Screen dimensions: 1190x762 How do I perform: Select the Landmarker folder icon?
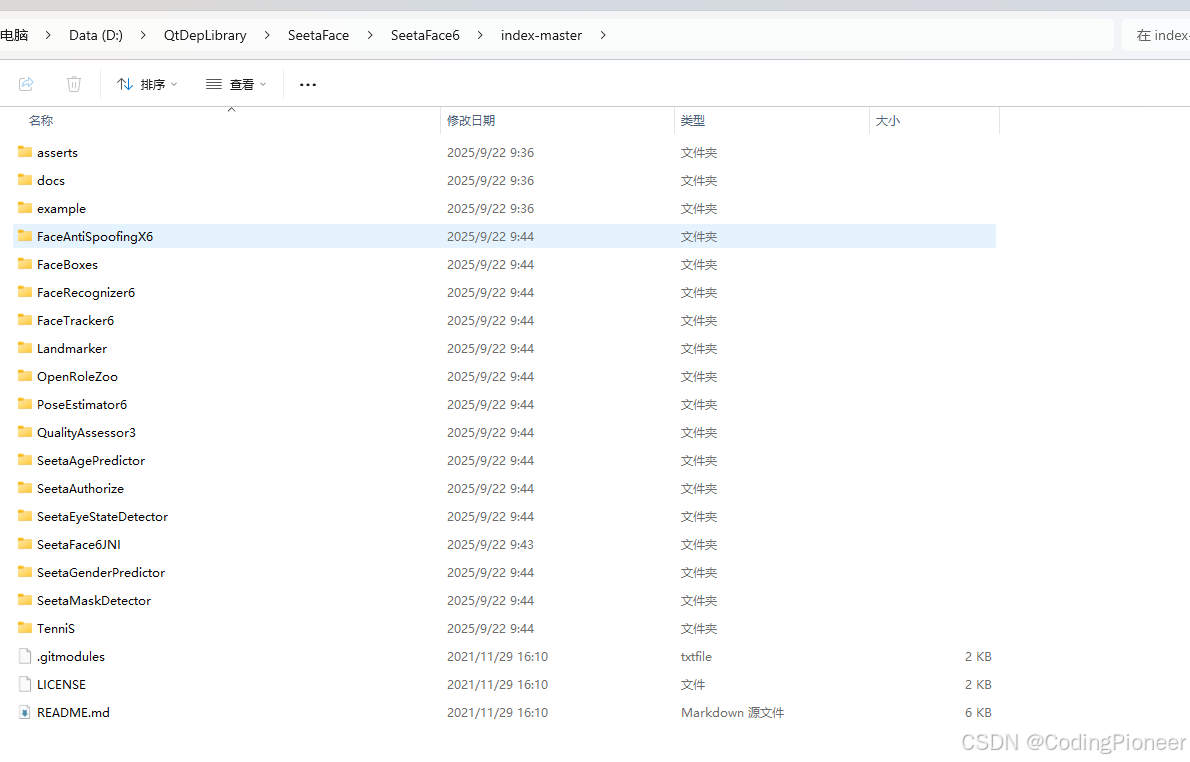25,348
